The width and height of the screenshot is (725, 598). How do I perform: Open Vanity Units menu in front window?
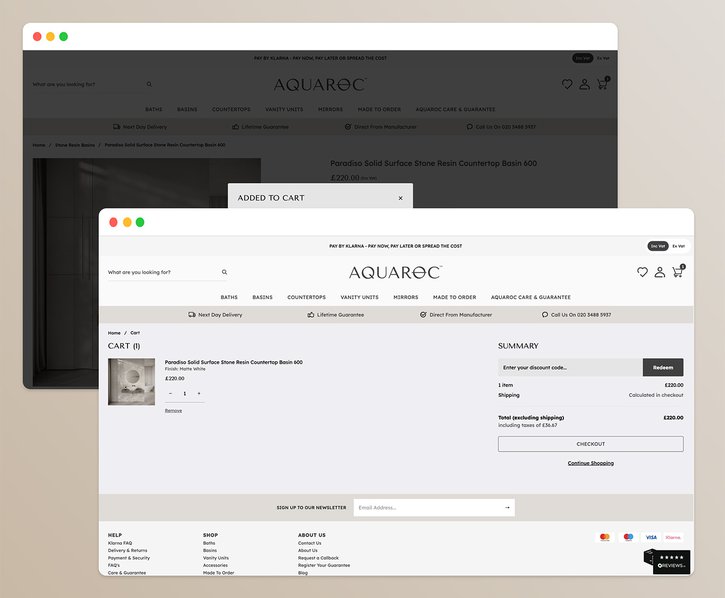coord(359,297)
